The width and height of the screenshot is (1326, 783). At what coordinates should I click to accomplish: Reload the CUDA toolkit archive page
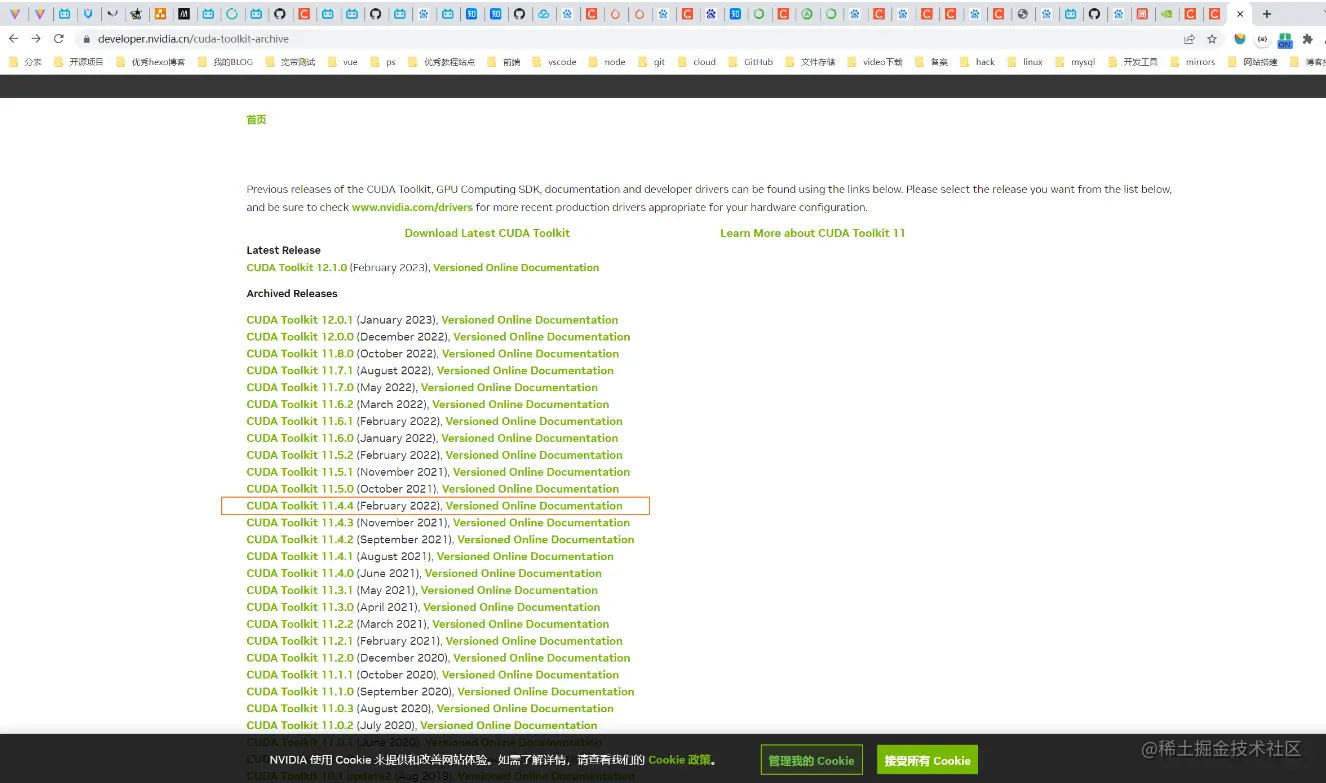(59, 39)
